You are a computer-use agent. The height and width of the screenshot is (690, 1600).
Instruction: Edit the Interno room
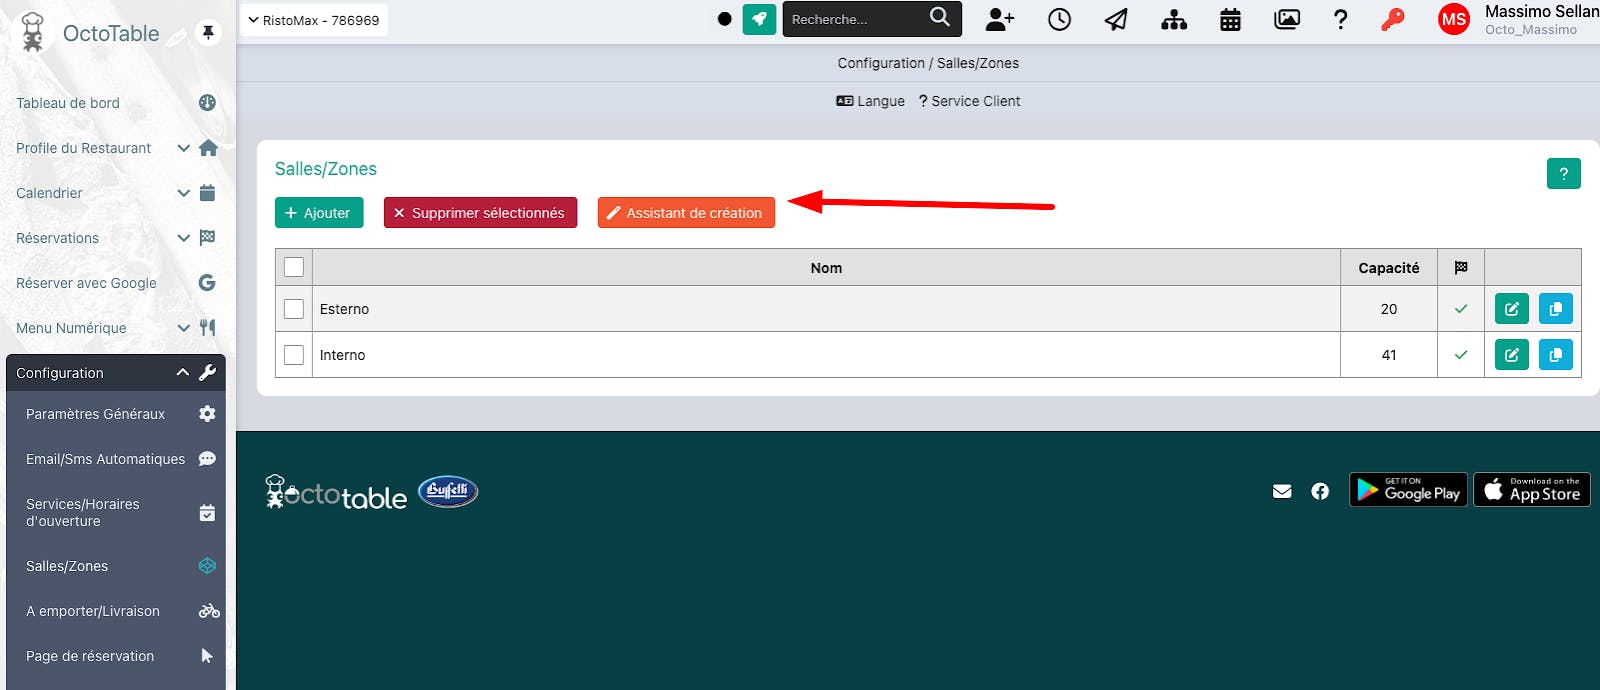click(1512, 355)
